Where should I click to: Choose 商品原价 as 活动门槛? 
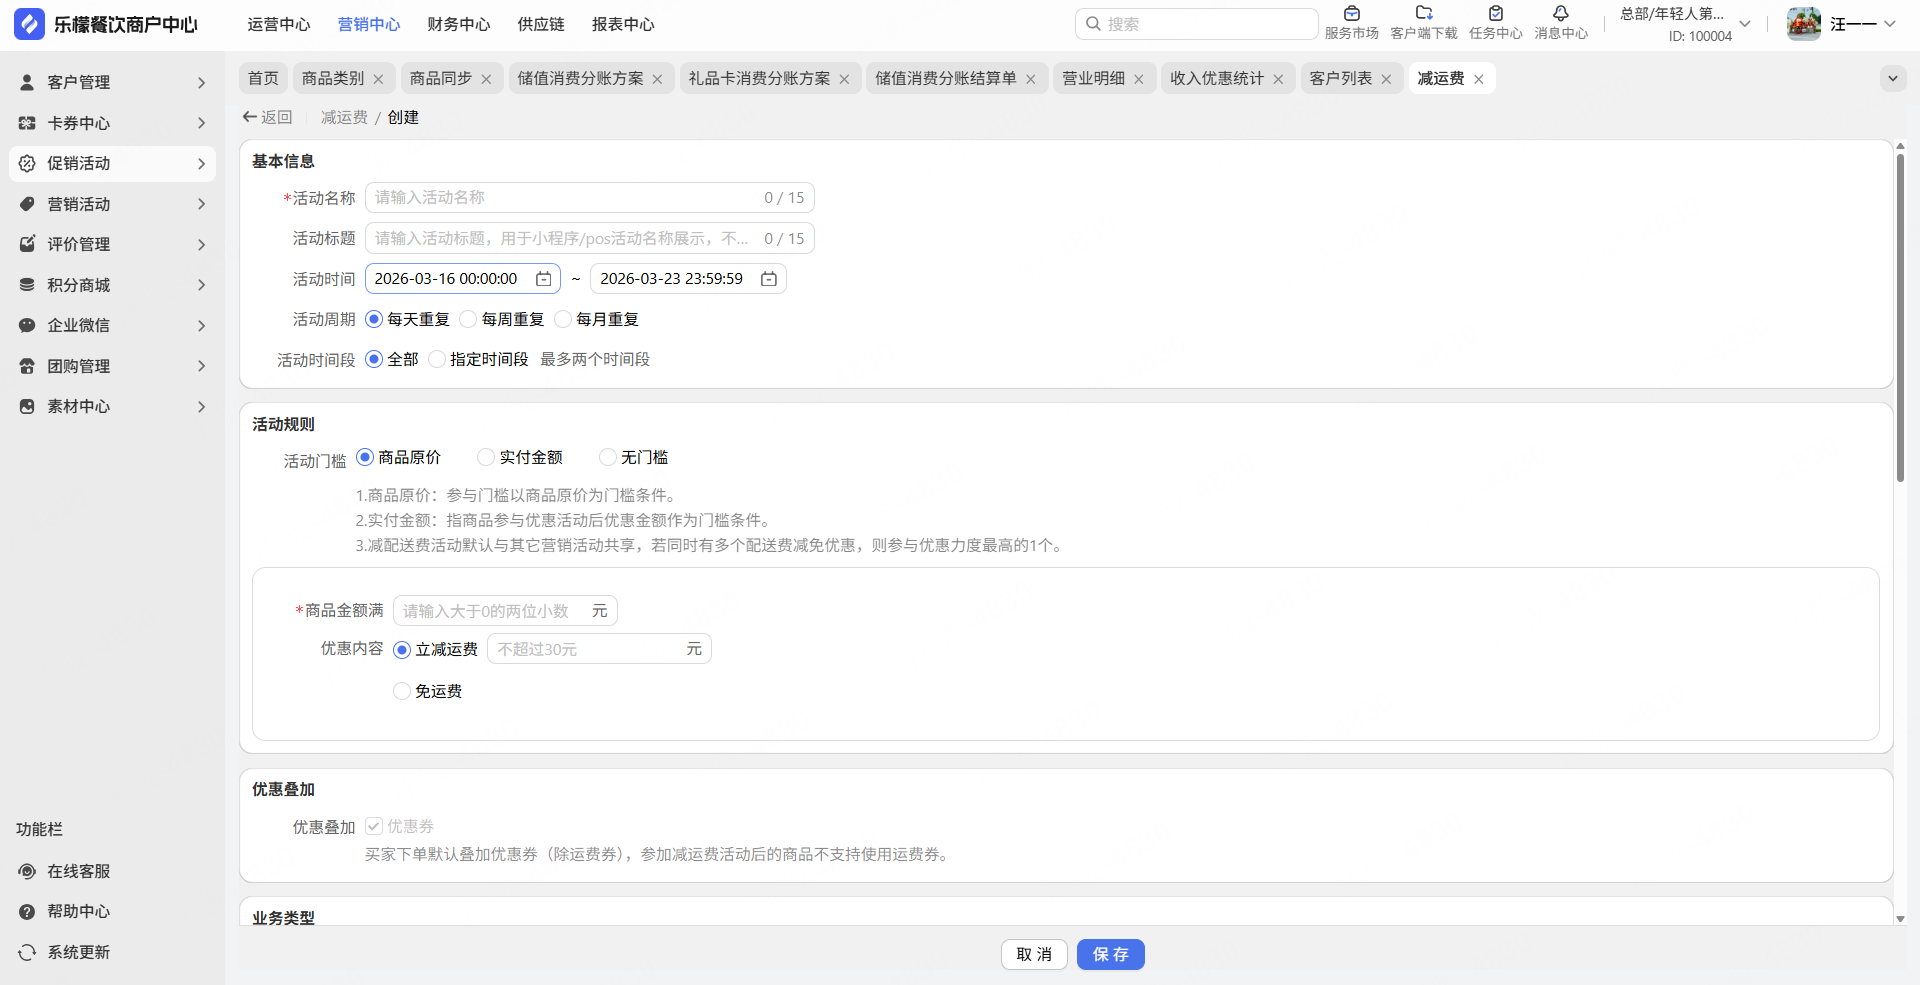[365, 457]
